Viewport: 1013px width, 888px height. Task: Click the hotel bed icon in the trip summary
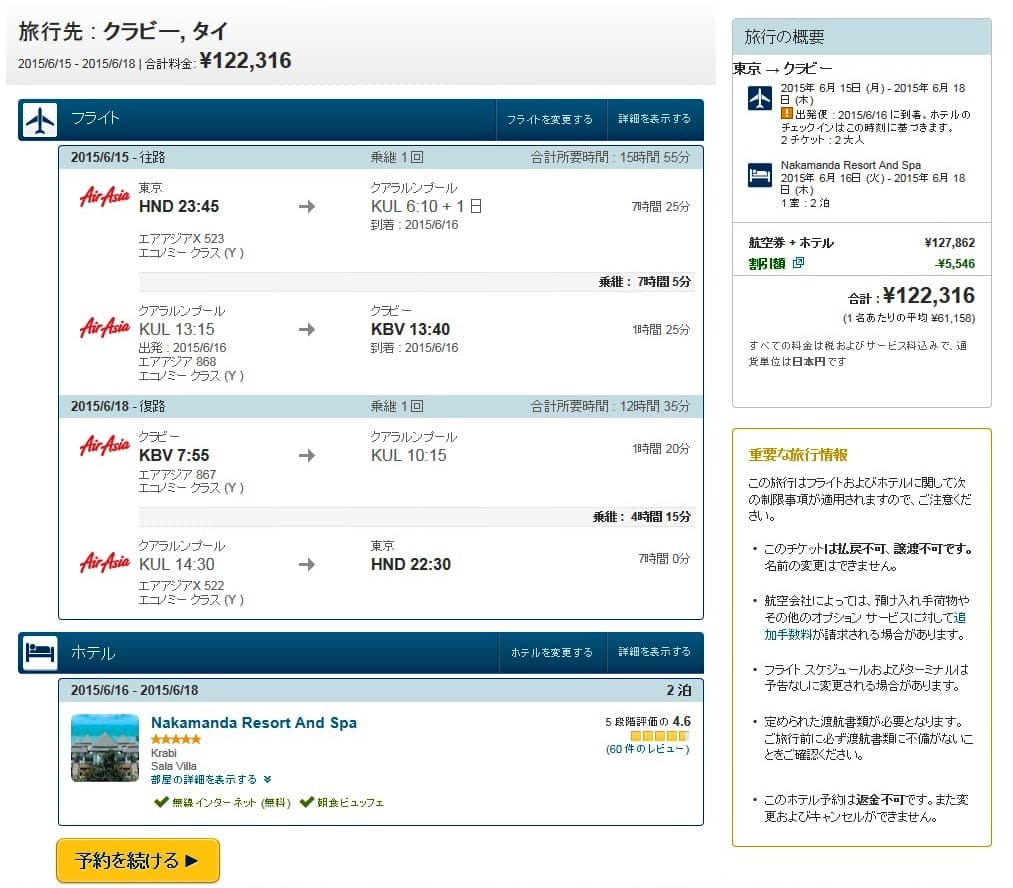pyautogui.click(x=760, y=176)
